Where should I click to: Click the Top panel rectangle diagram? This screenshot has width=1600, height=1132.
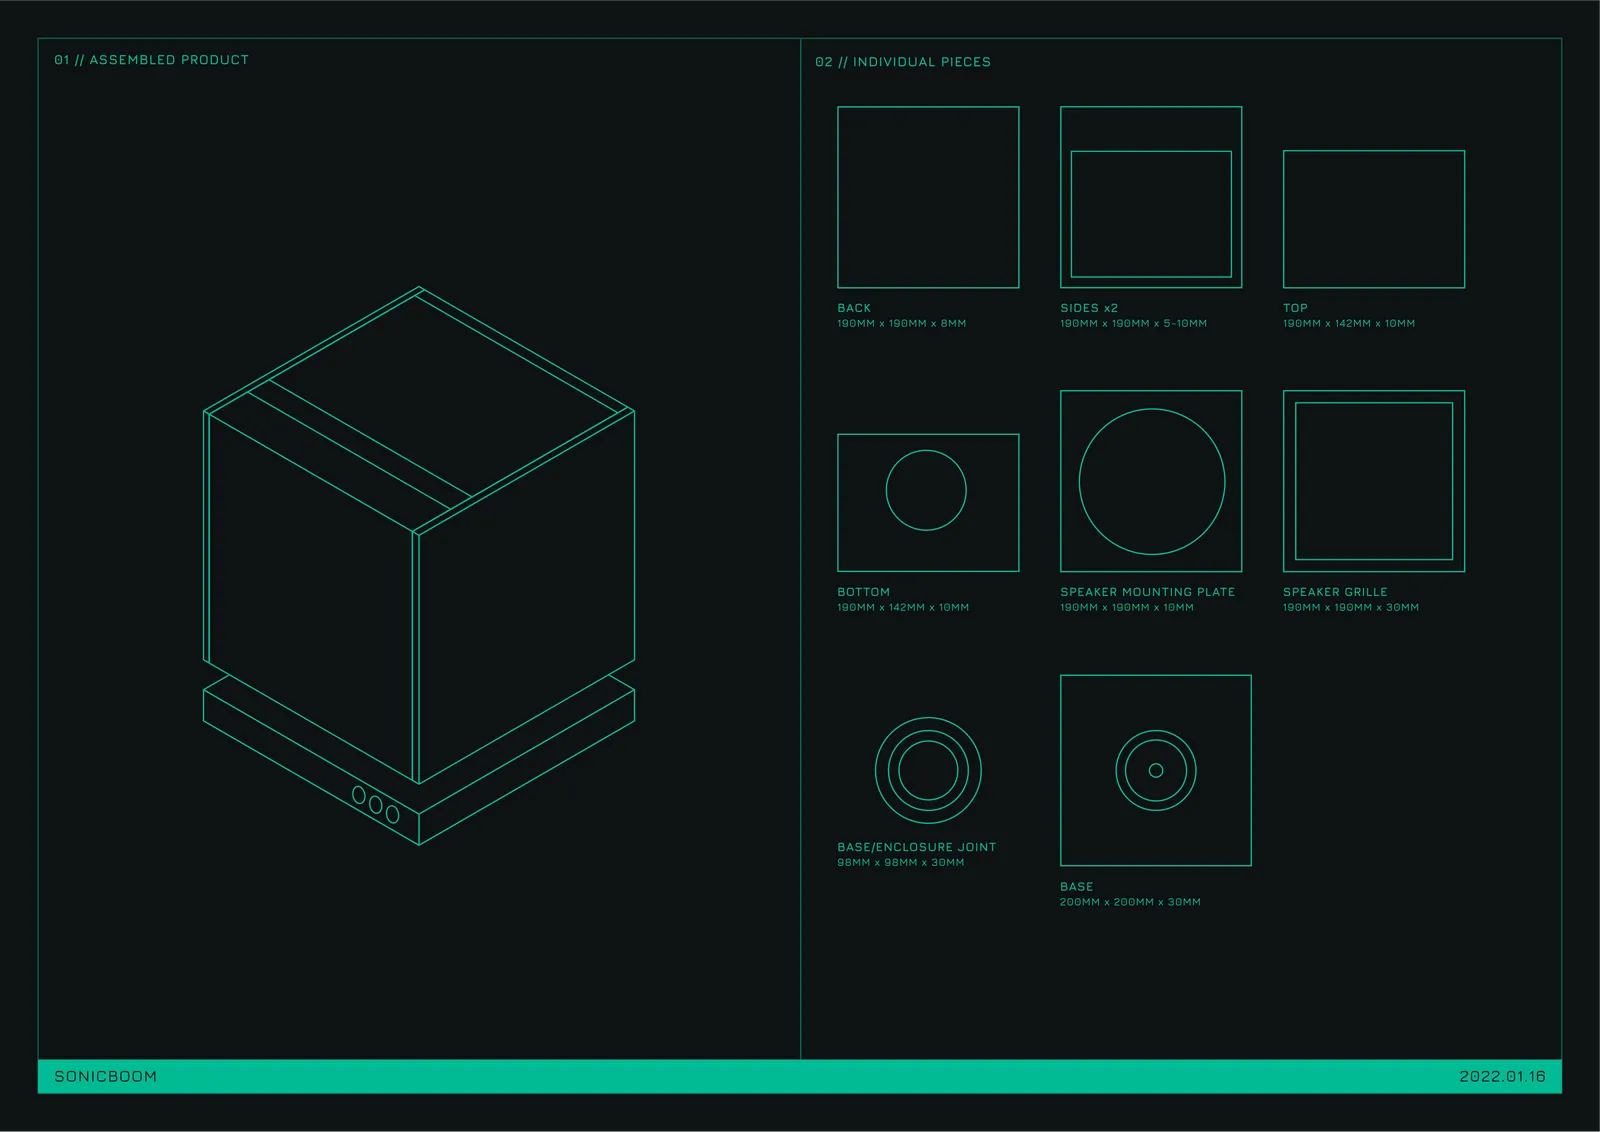[x=1374, y=219]
